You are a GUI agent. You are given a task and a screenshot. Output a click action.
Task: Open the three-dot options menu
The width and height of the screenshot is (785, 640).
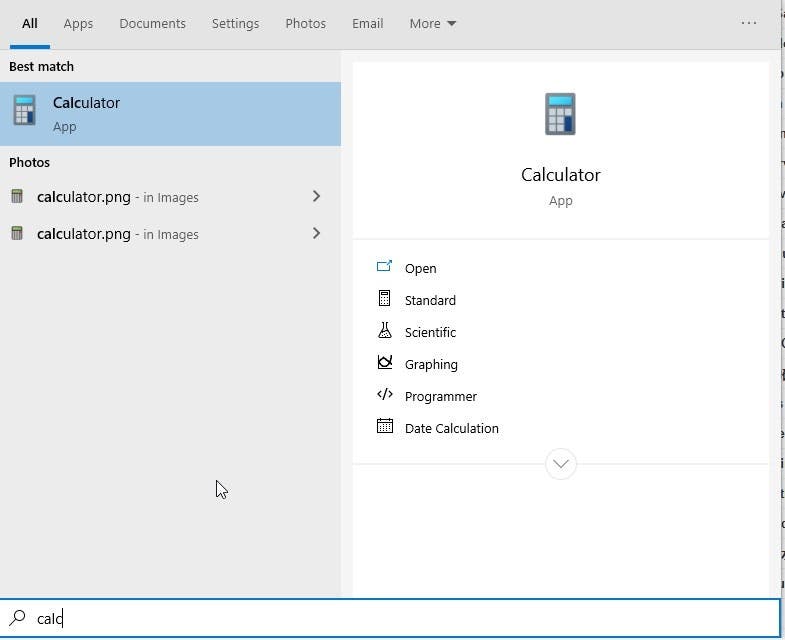[749, 23]
